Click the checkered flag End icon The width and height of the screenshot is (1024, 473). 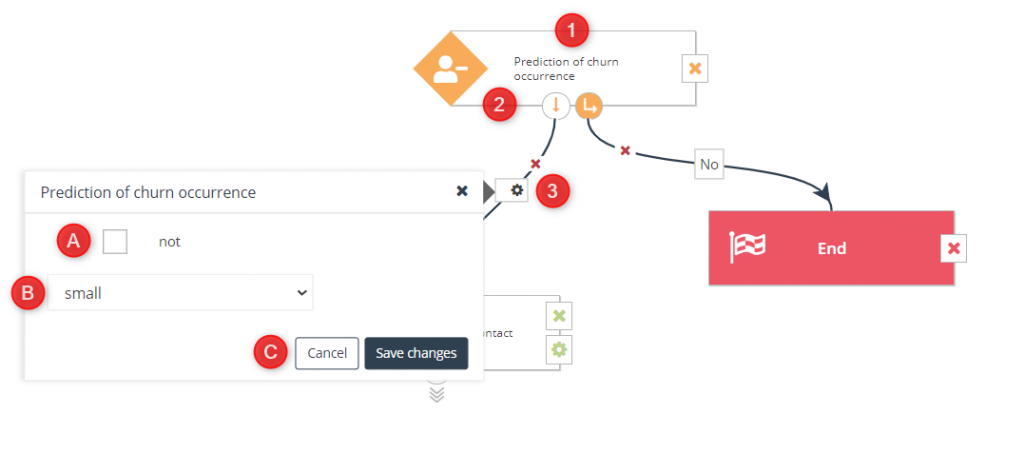pos(748,248)
